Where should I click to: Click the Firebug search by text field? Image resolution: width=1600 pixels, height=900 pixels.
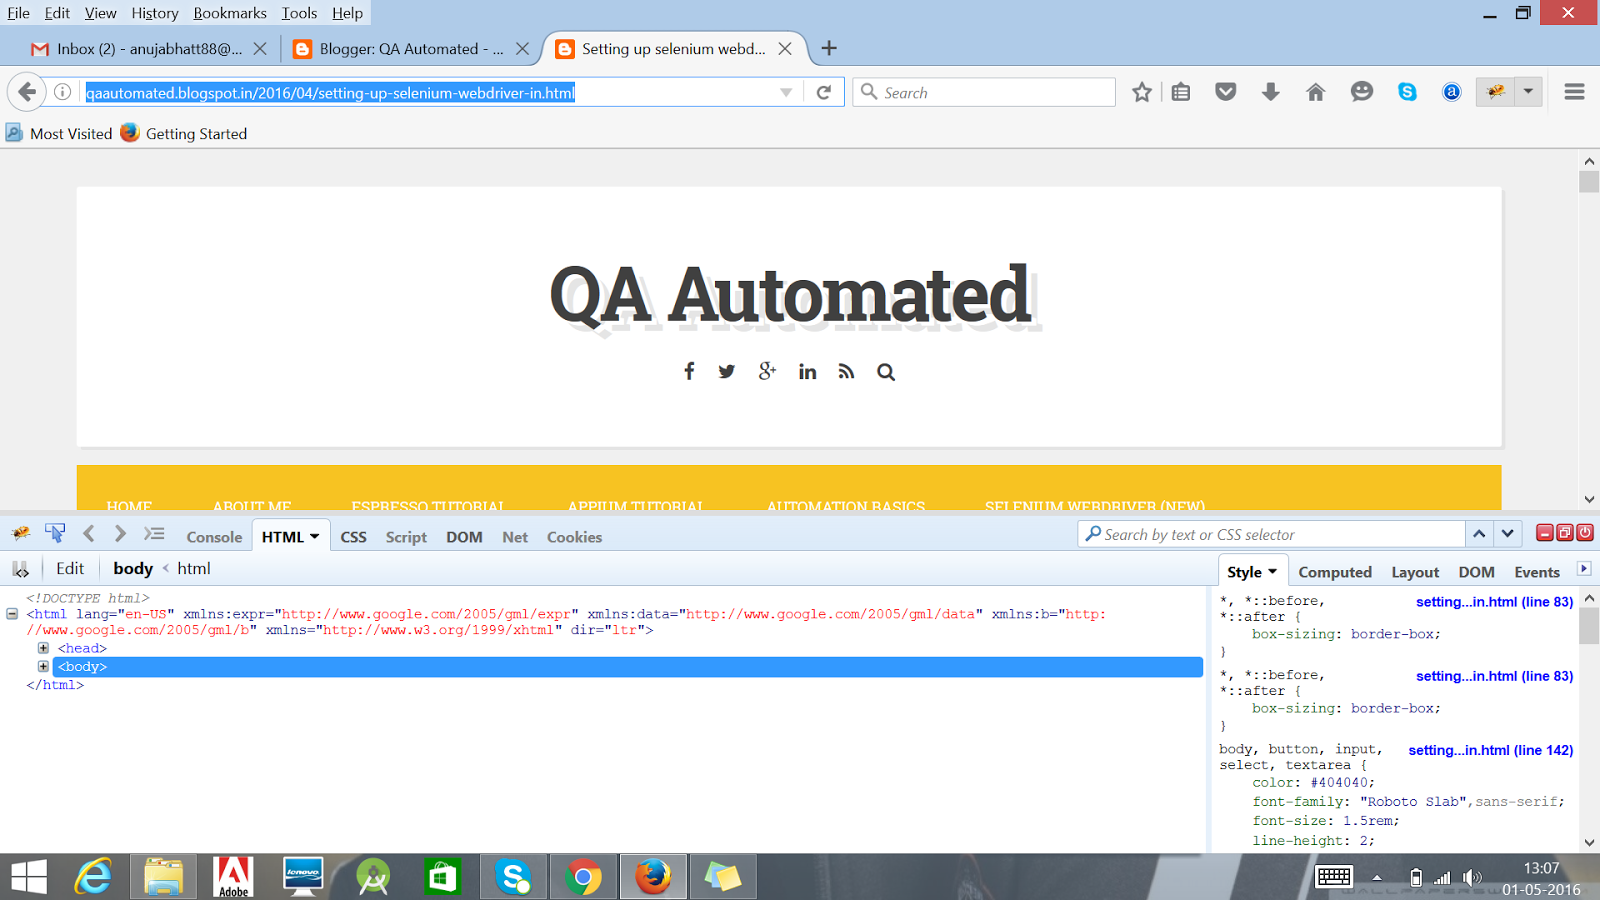point(1272,534)
